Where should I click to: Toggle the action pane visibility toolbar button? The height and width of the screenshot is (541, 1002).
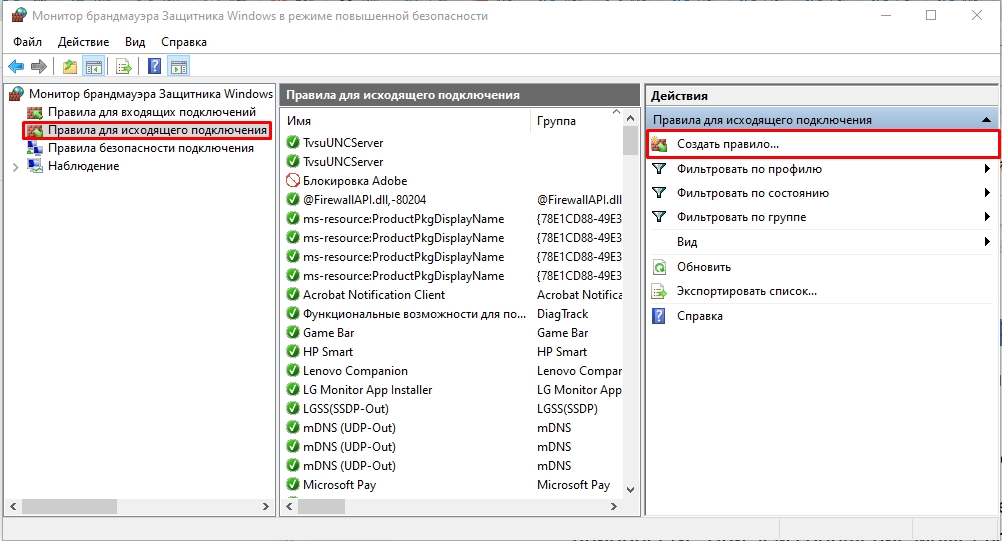[179, 67]
